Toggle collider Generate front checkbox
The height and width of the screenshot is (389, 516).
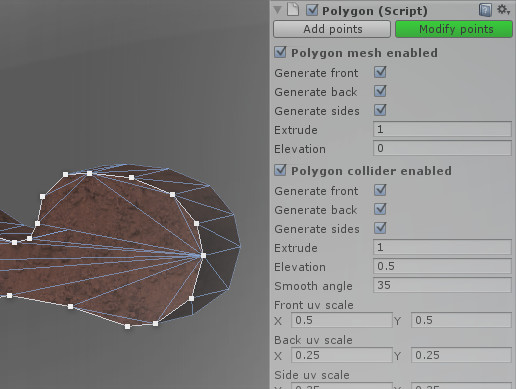(x=380, y=190)
